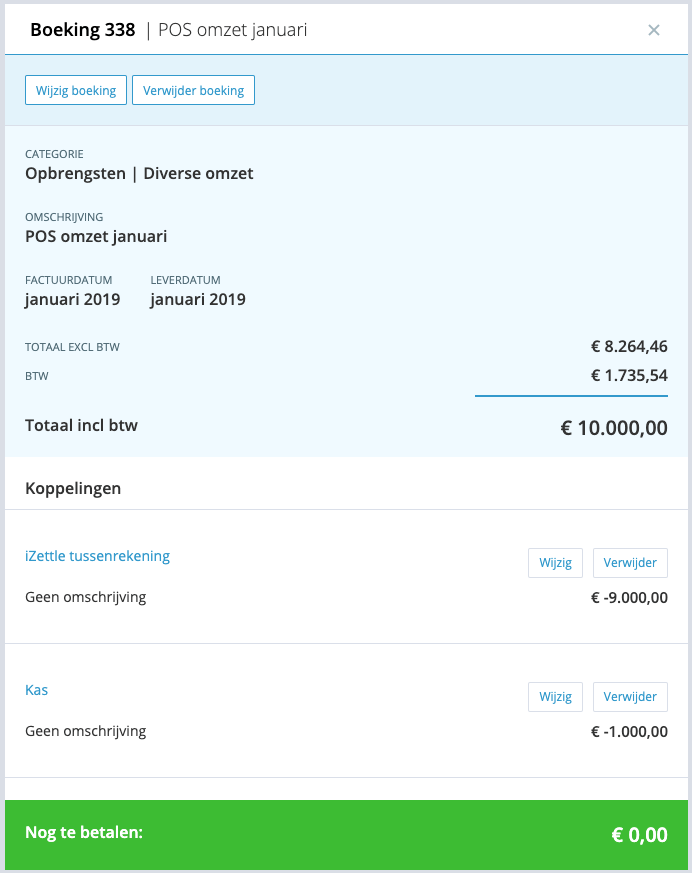Click the green Nog te betalen bar
Screen dimensions: 692x873
(346, 835)
